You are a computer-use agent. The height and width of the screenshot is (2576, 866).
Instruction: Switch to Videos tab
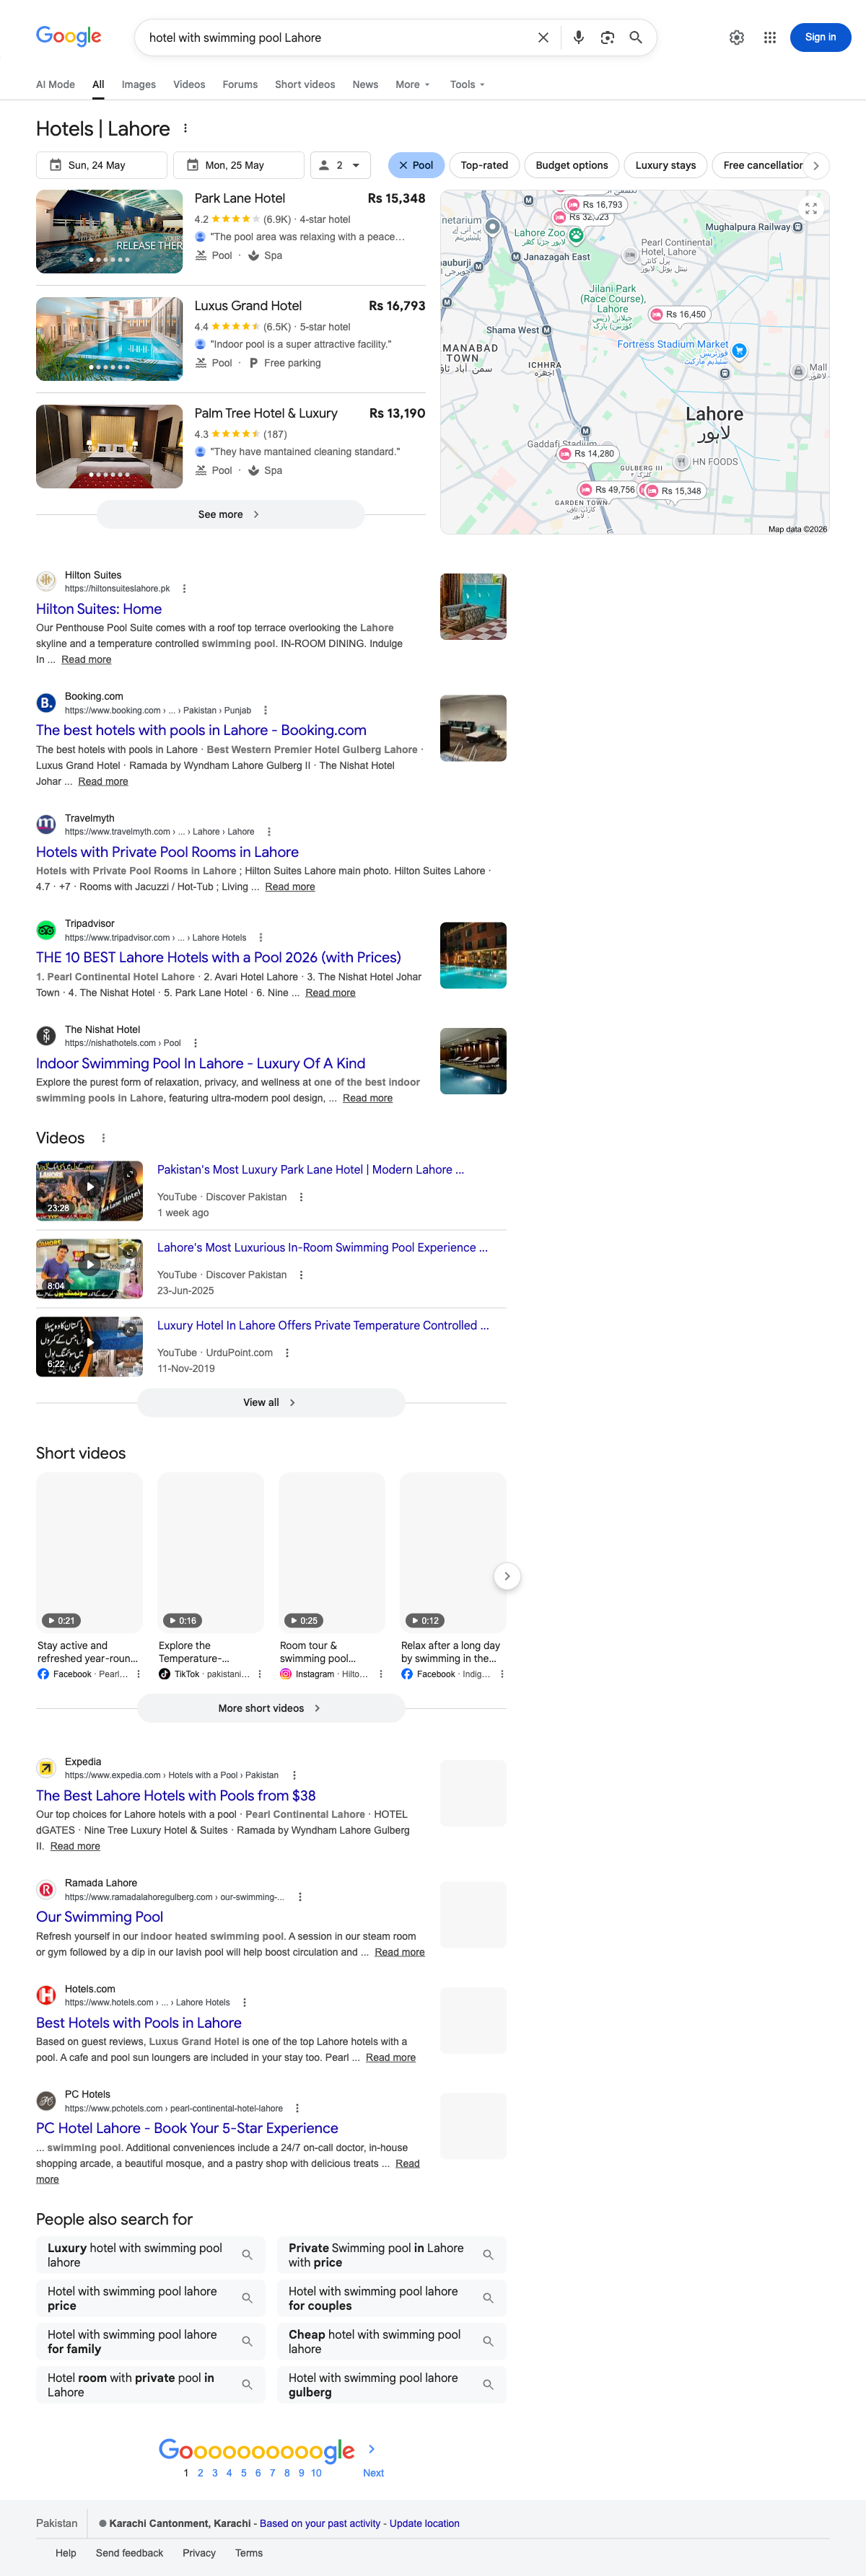click(189, 85)
